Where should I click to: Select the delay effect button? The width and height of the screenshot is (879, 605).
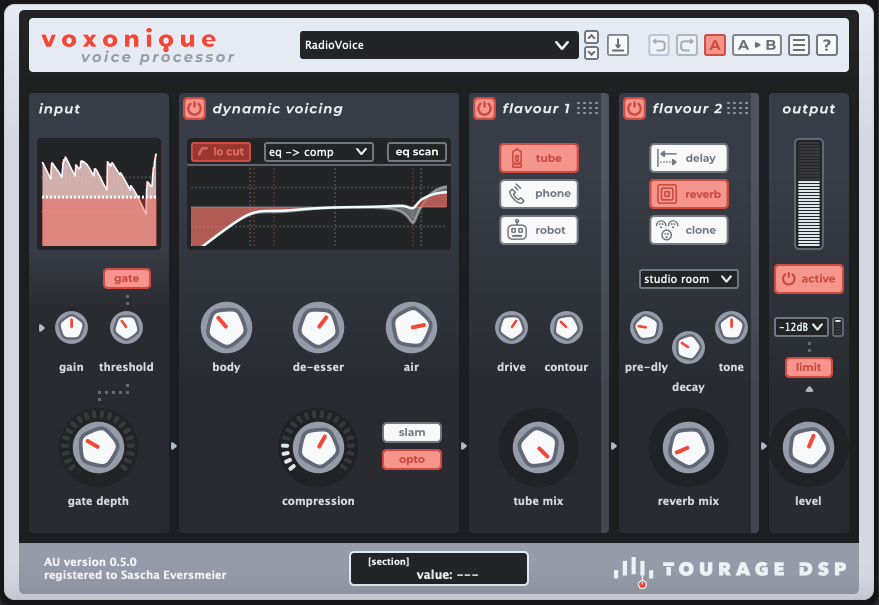tap(689, 158)
